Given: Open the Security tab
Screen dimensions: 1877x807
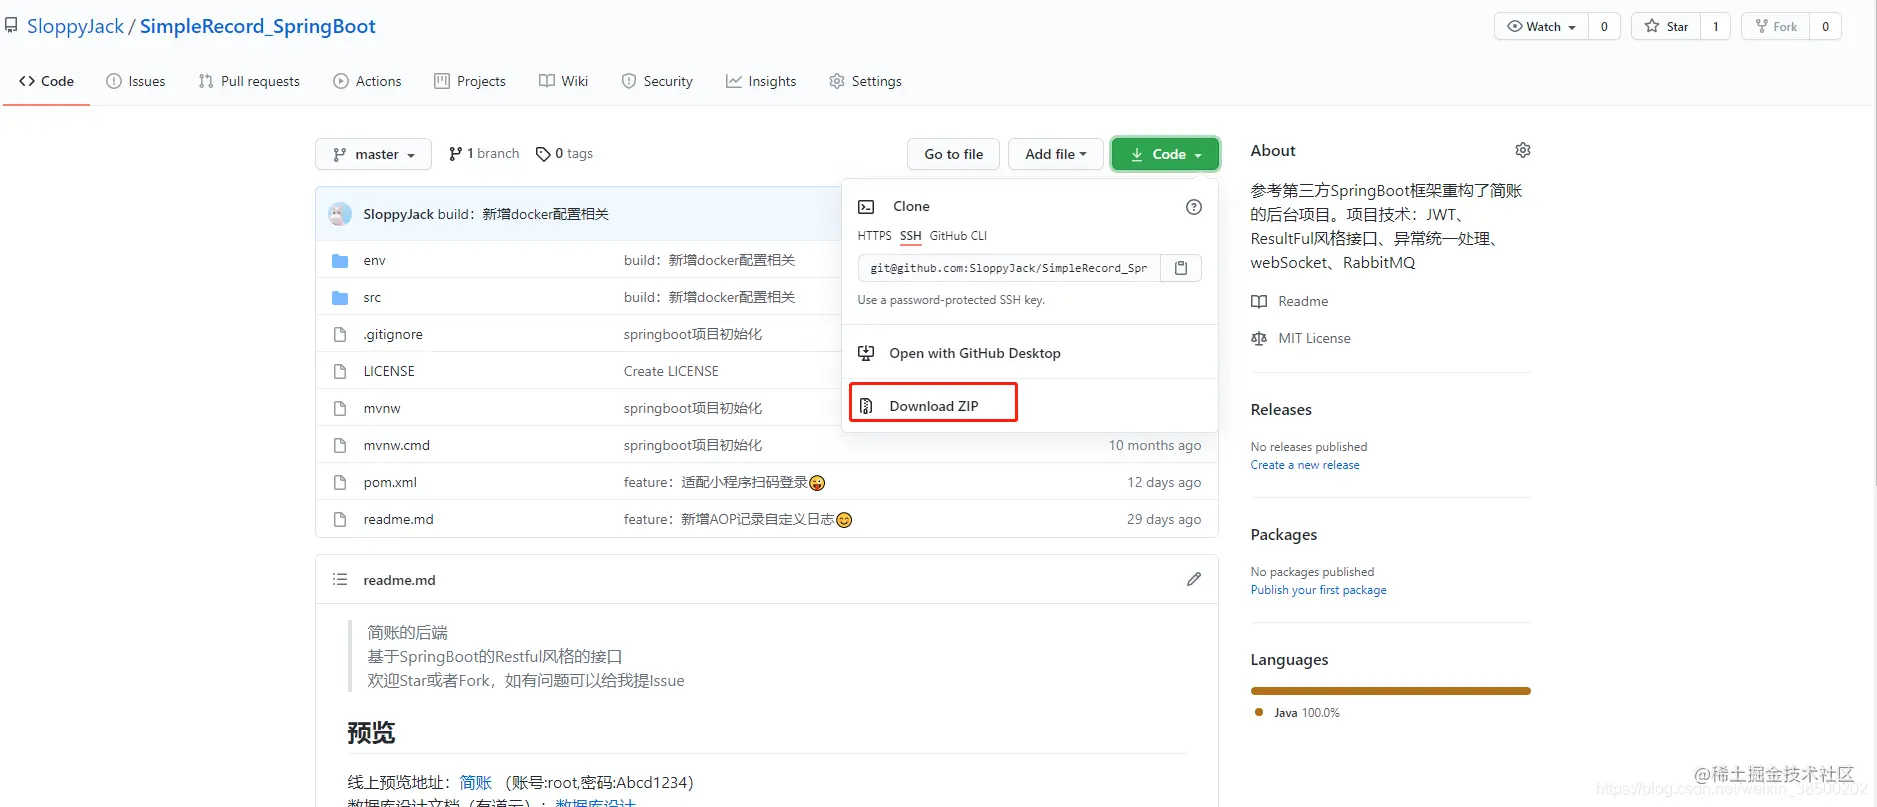Looking at the screenshot, I should [657, 81].
